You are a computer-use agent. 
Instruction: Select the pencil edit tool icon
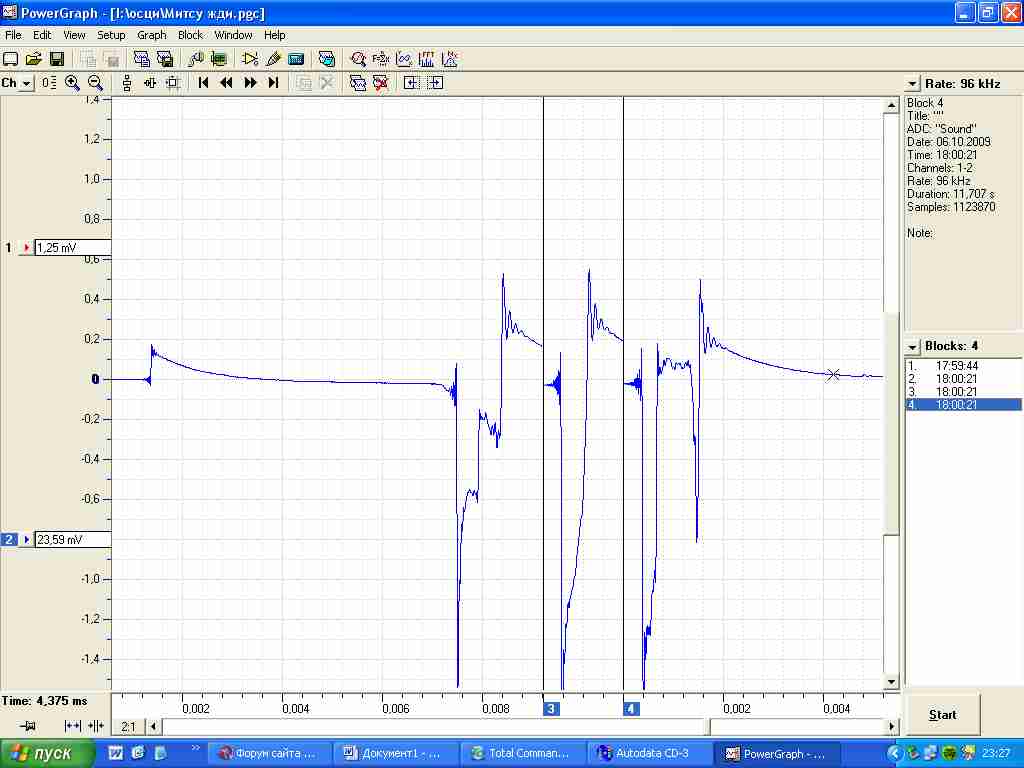pyautogui.click(x=274, y=59)
